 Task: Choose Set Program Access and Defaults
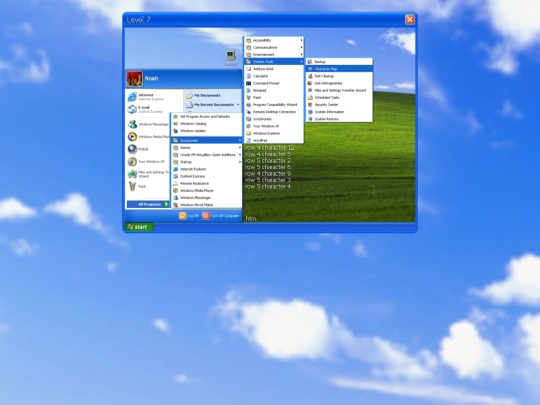(x=207, y=116)
